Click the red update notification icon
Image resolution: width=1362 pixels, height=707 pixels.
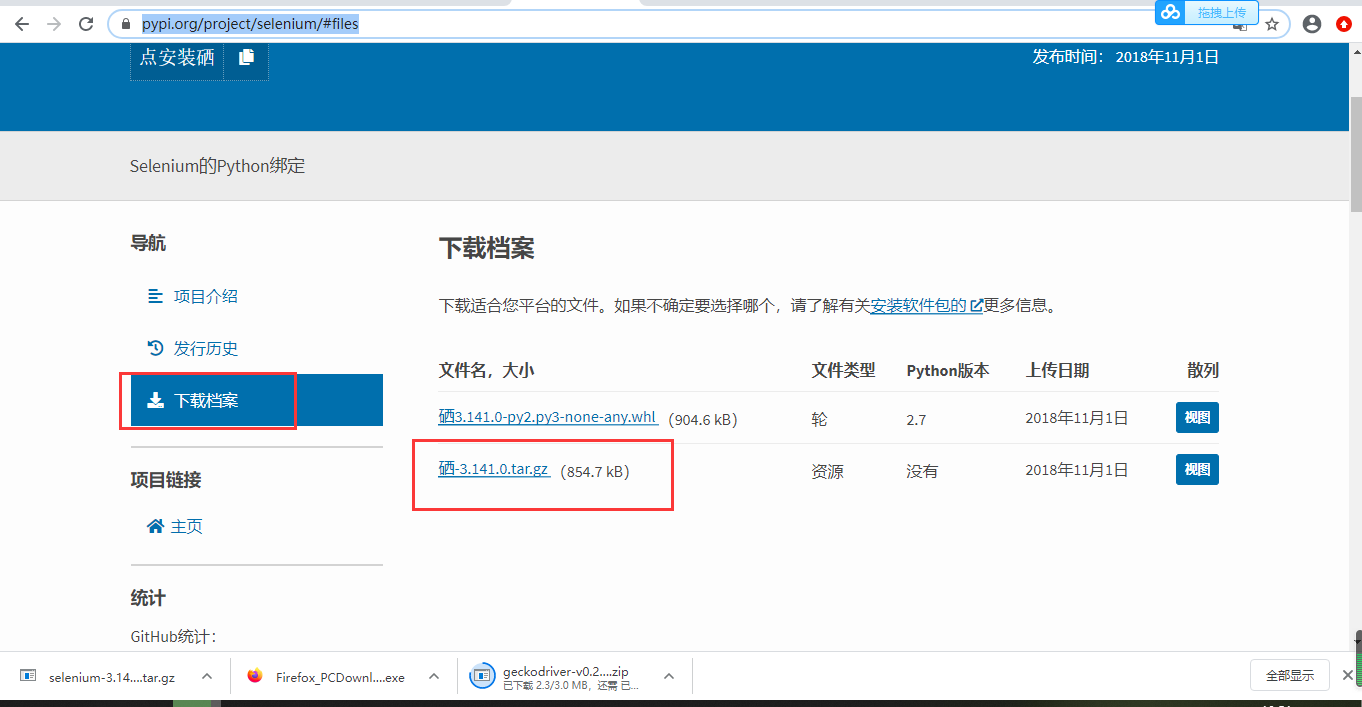click(1344, 24)
